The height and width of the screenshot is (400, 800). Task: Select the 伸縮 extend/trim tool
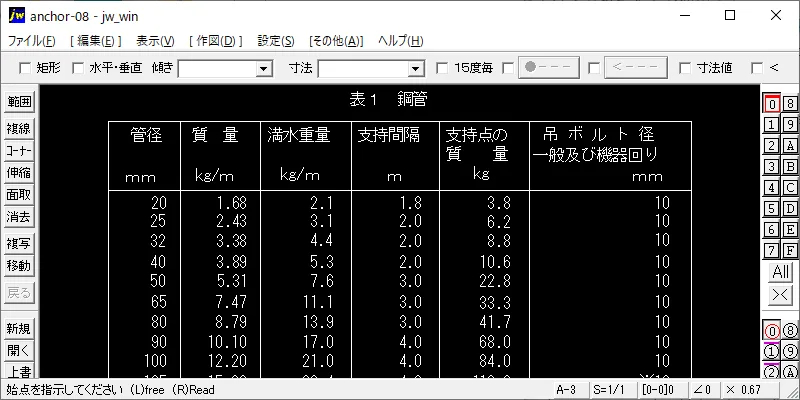(19, 173)
